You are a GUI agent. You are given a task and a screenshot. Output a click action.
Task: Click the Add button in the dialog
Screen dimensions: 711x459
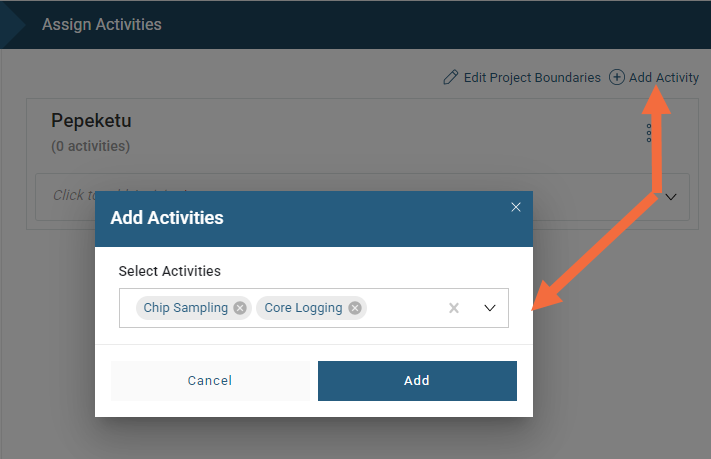tap(417, 381)
